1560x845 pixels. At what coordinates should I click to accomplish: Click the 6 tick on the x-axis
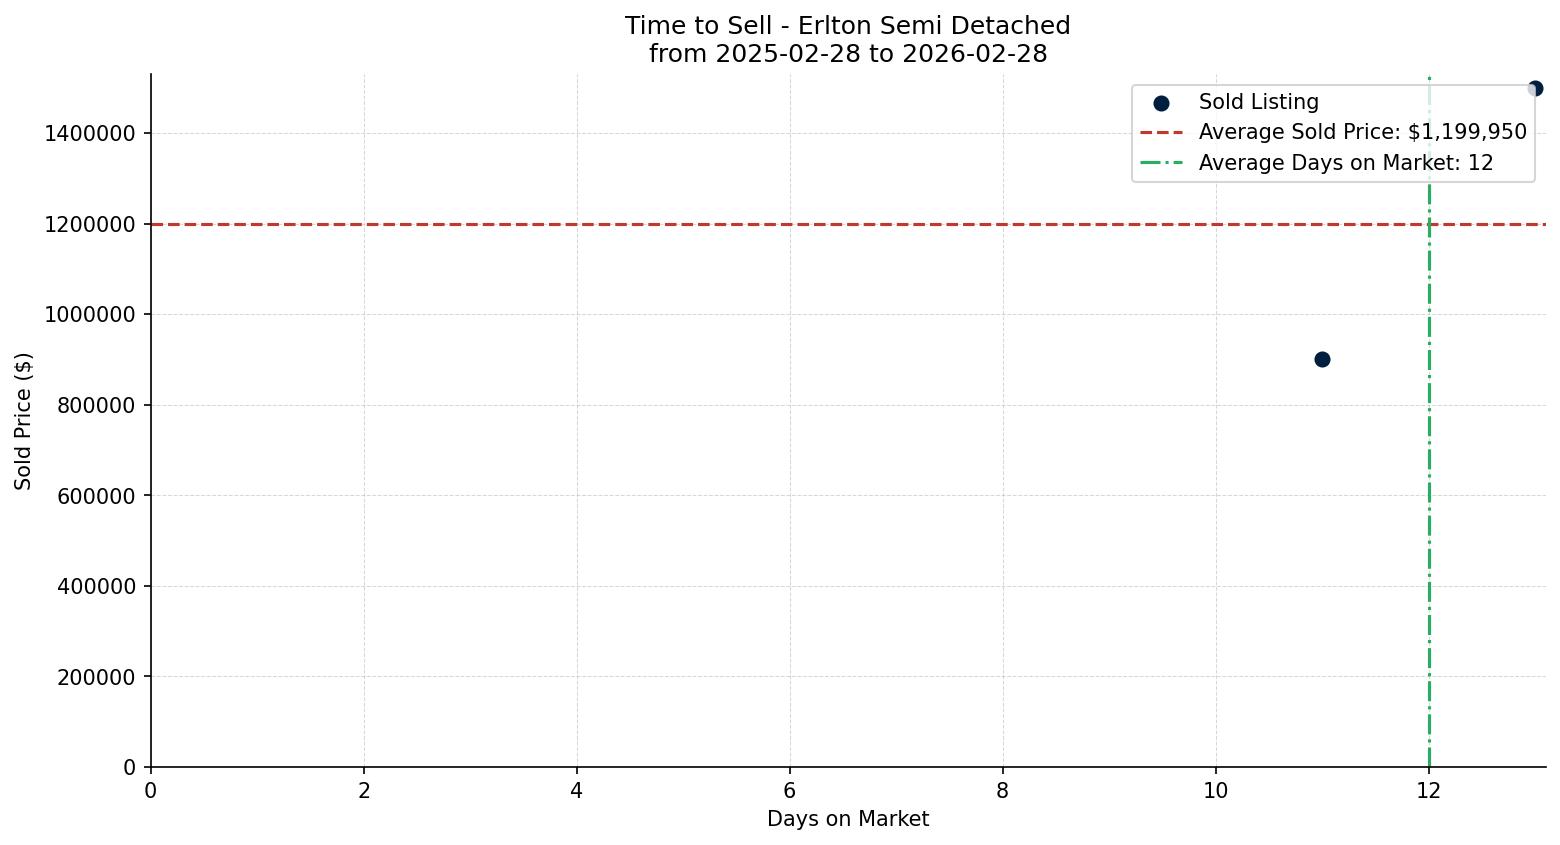(x=790, y=791)
